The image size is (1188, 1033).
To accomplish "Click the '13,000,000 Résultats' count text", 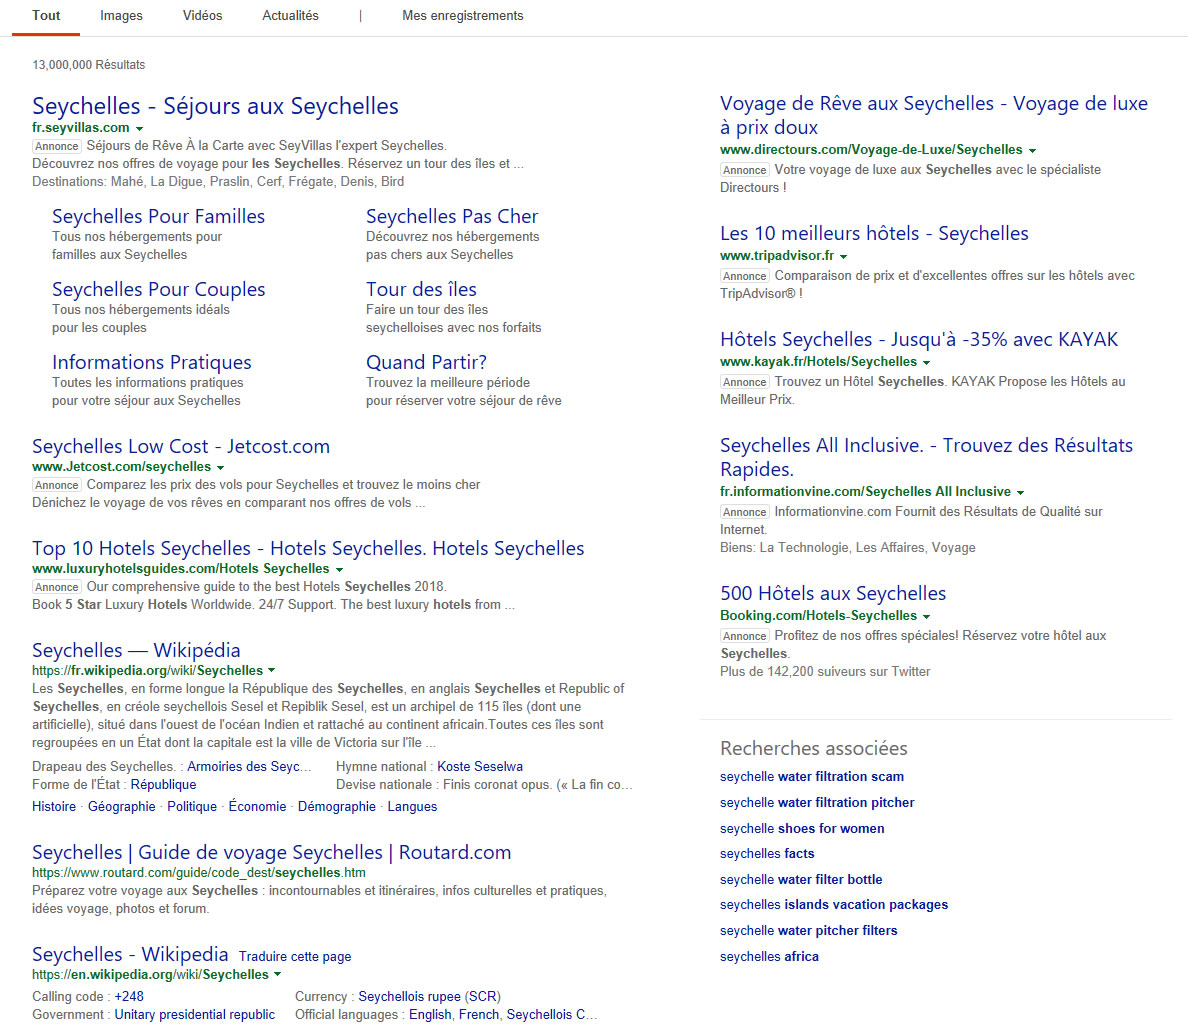I will click(89, 65).
